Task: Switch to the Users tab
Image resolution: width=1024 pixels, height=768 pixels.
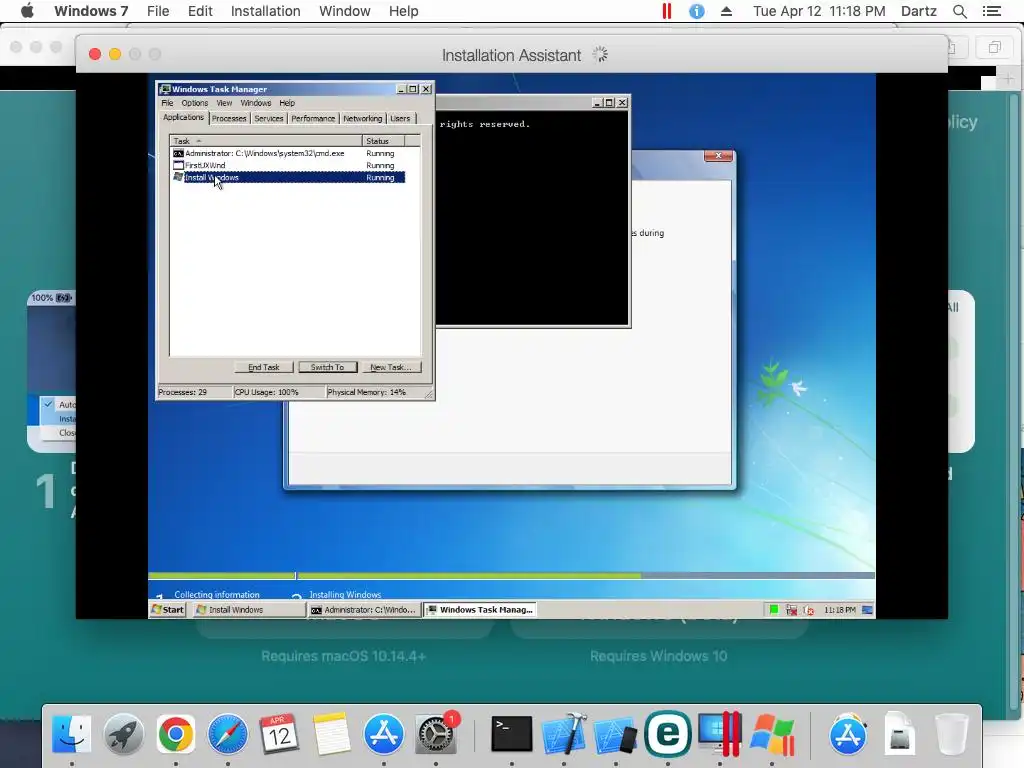Action: pos(400,118)
